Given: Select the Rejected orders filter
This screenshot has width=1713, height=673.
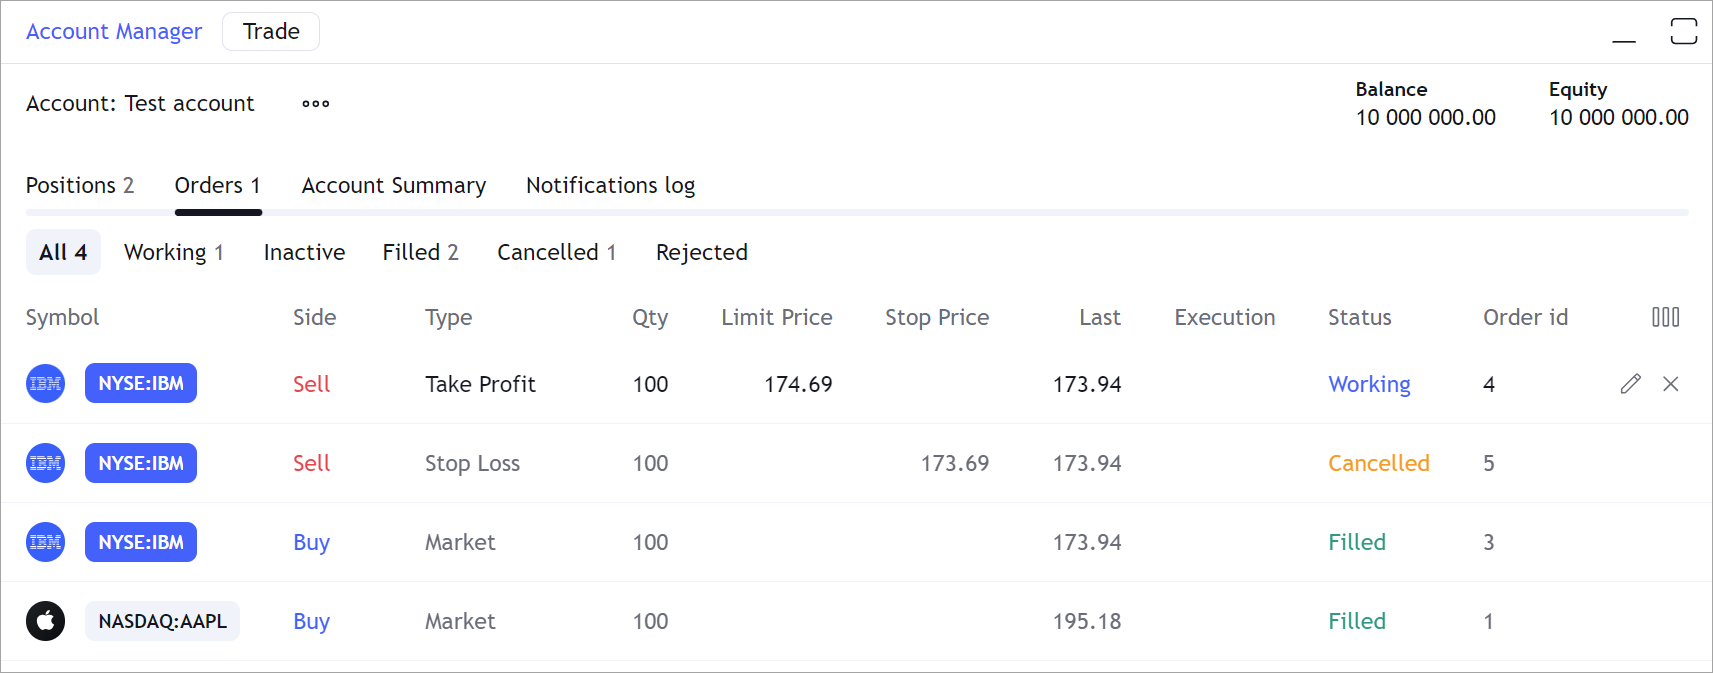Looking at the screenshot, I should (x=701, y=252).
